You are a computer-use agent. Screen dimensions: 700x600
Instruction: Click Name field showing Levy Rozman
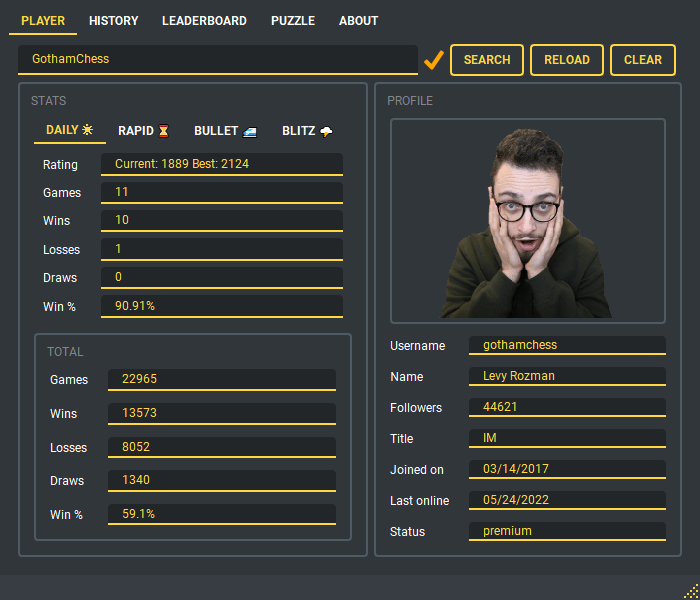point(567,376)
